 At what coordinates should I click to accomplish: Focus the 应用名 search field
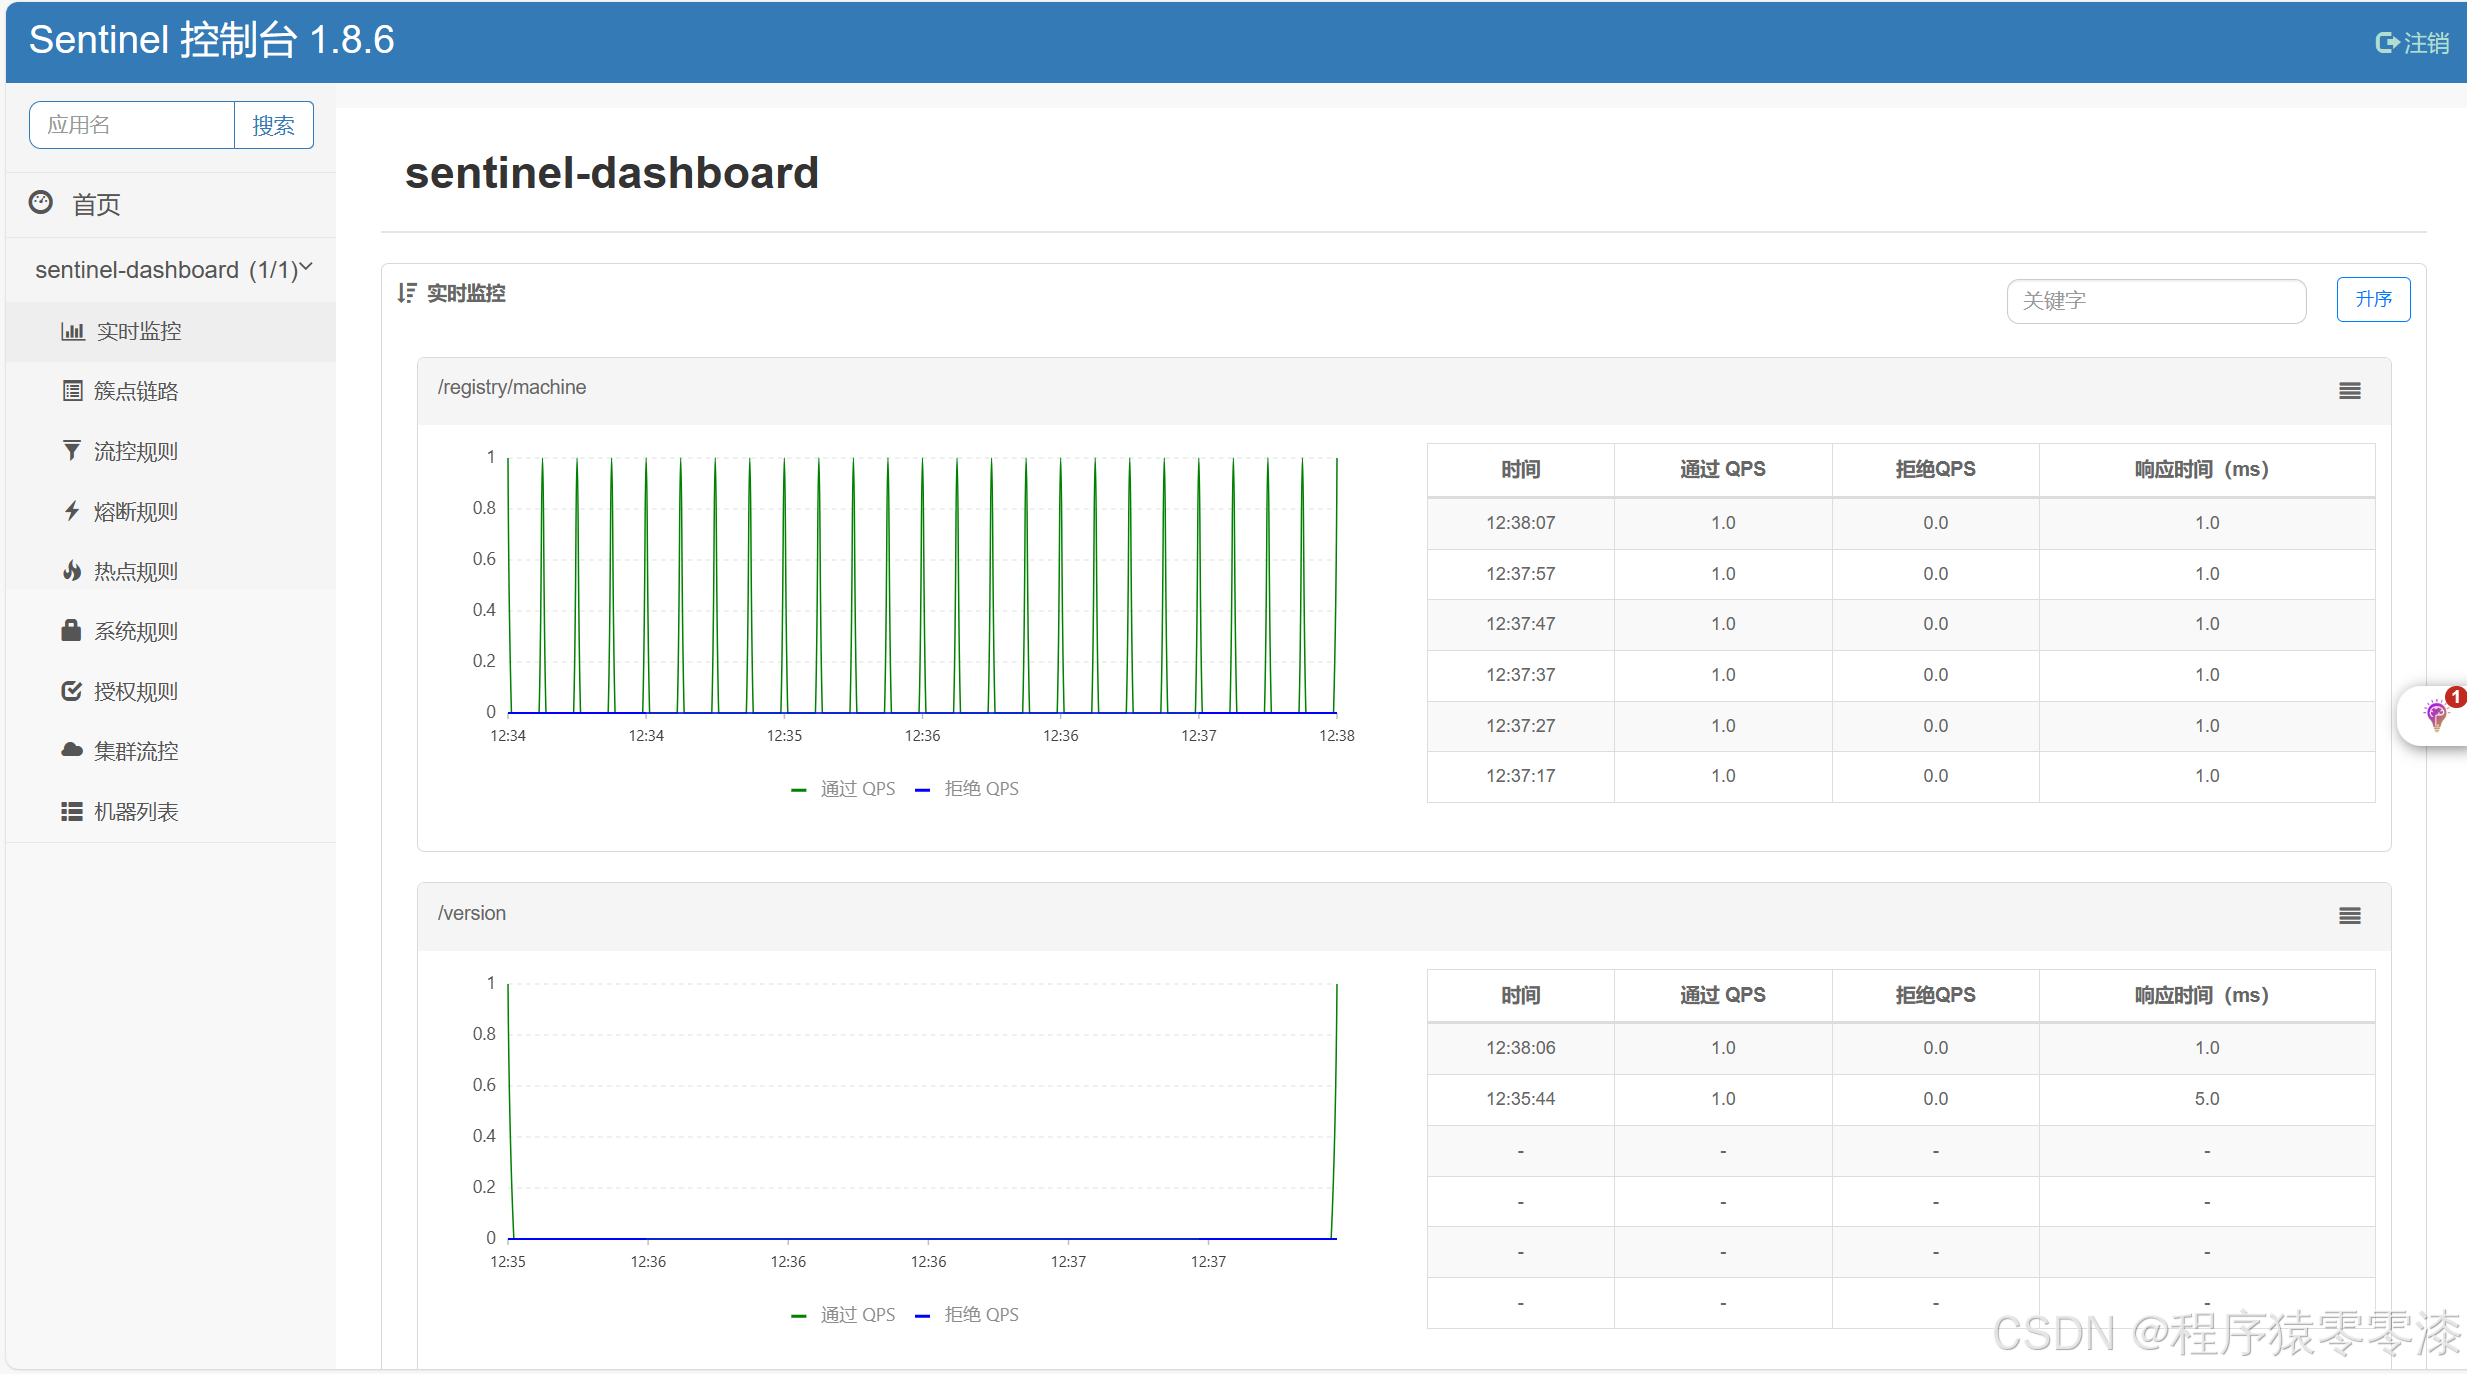coord(132,125)
